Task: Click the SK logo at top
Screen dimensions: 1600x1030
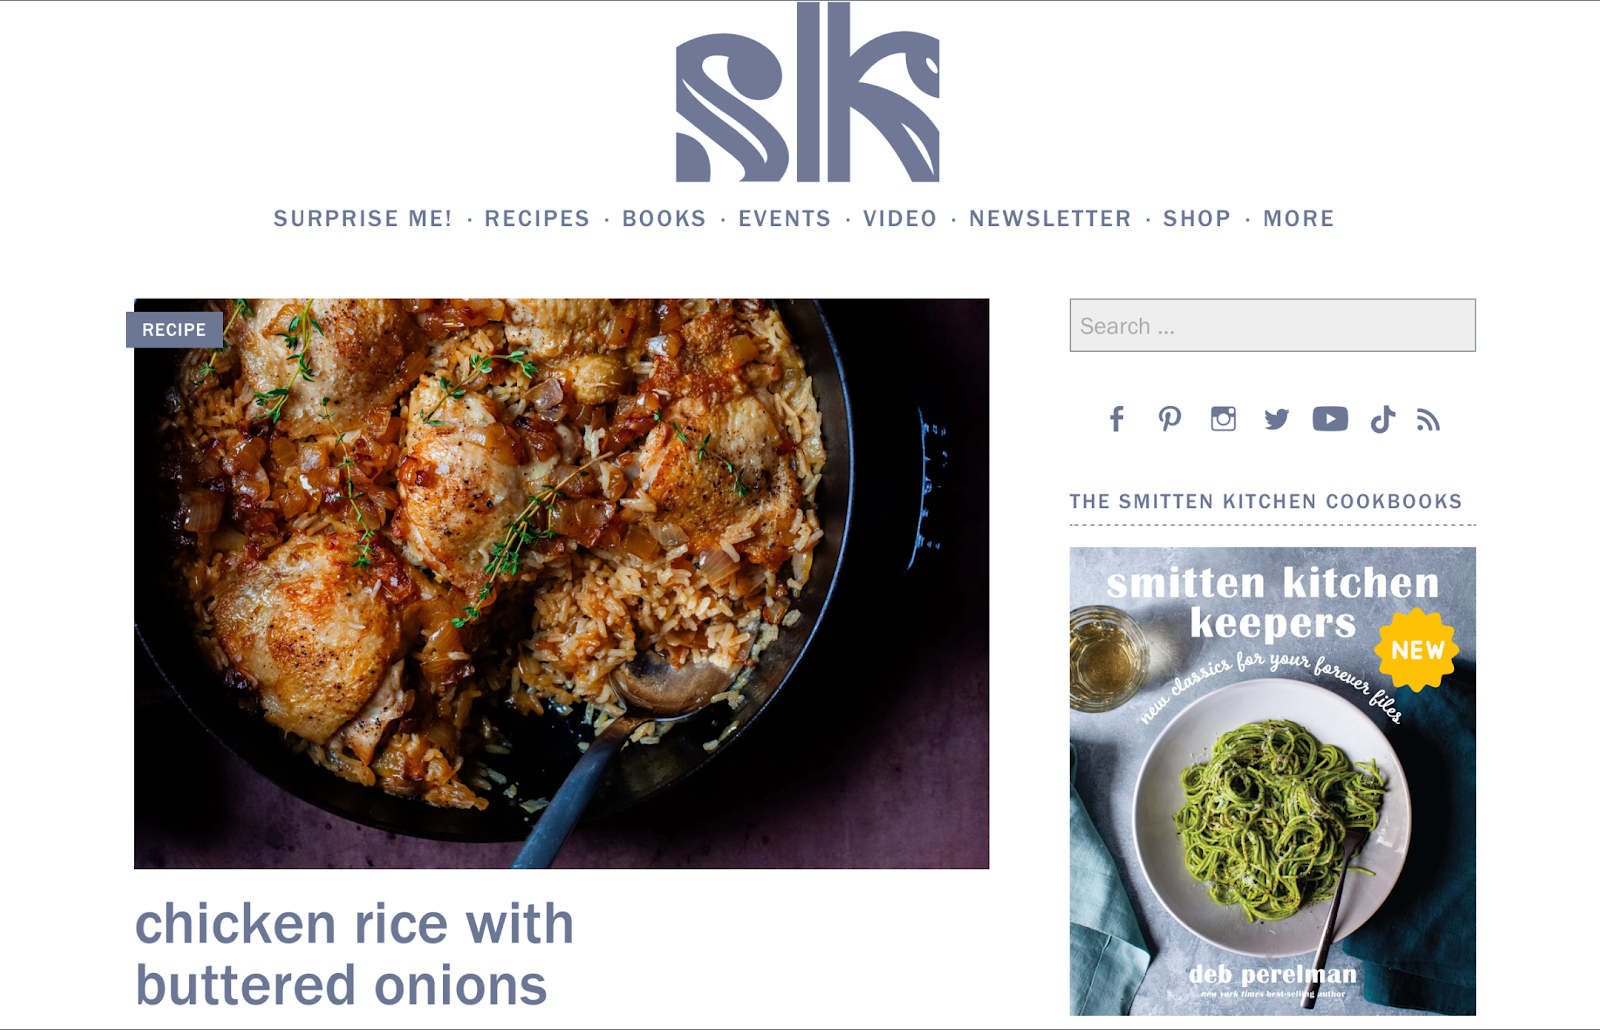Action: click(x=807, y=92)
